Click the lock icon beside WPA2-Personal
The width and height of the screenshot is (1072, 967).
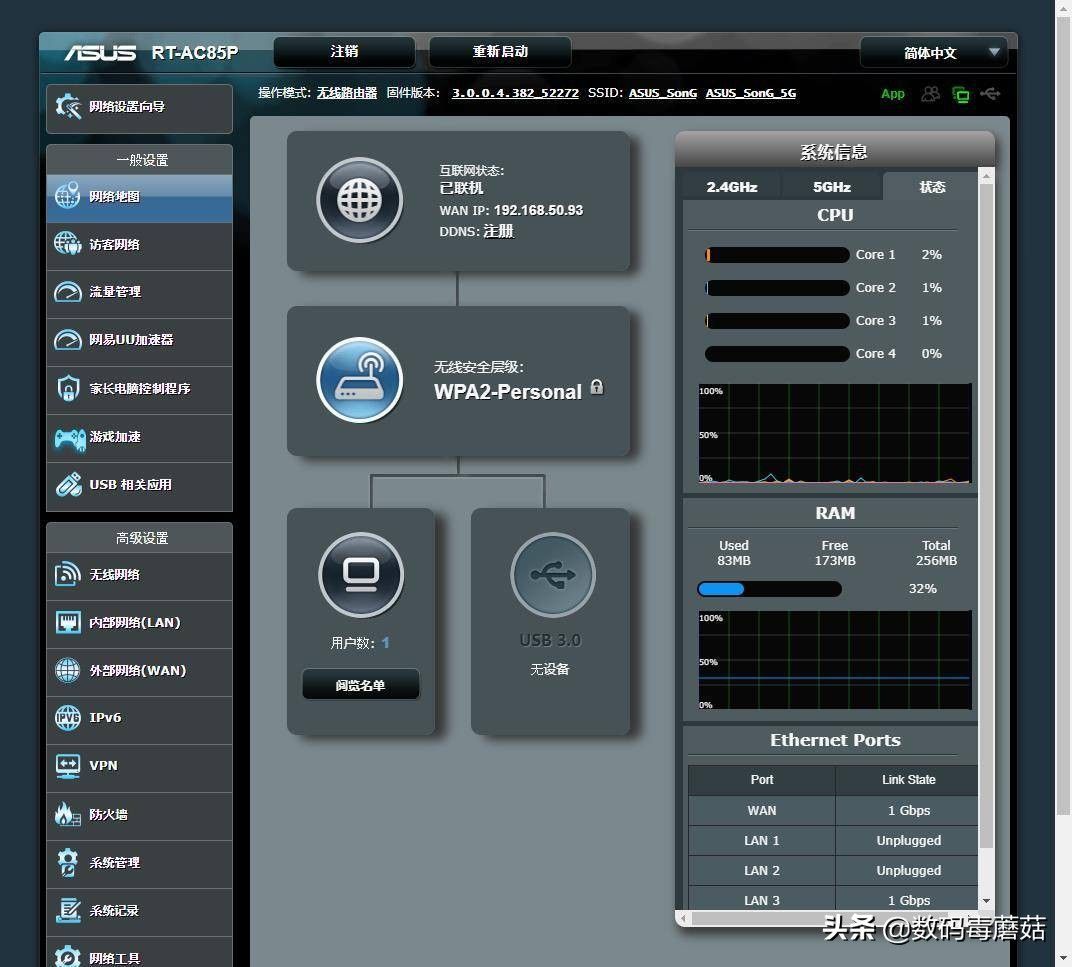pyautogui.click(x=597, y=387)
